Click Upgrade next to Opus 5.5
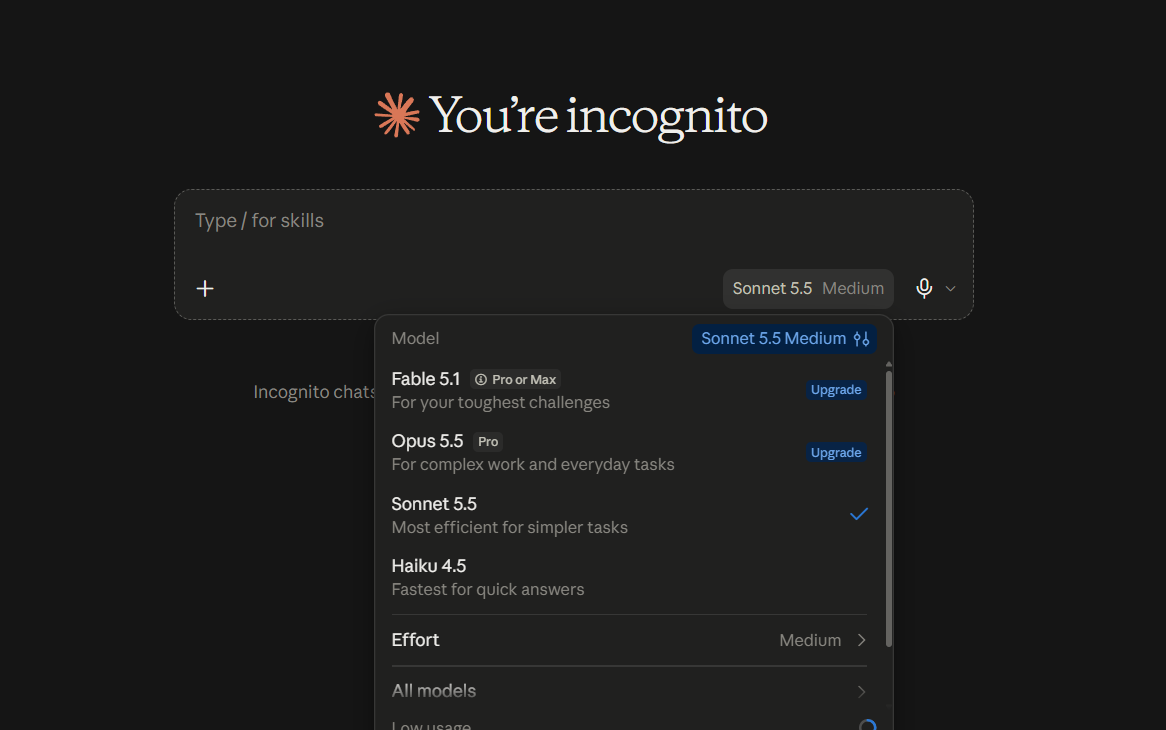Screen dimensions: 1166x730 836,453
